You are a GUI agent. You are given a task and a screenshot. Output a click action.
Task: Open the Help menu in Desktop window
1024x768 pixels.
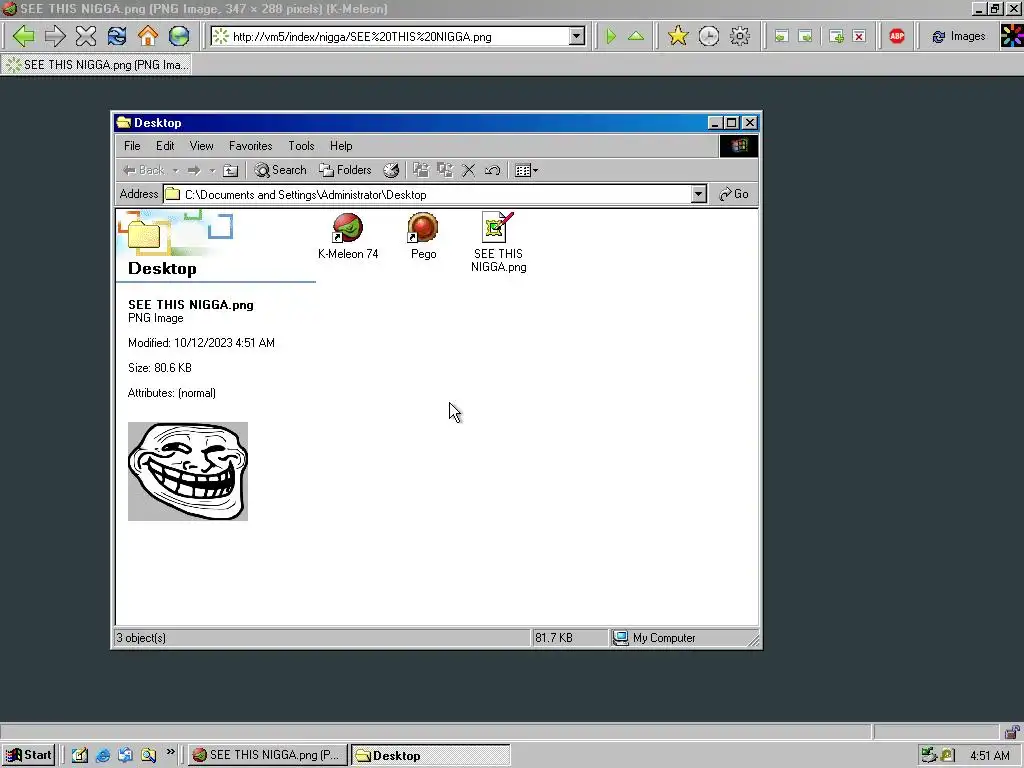[341, 146]
